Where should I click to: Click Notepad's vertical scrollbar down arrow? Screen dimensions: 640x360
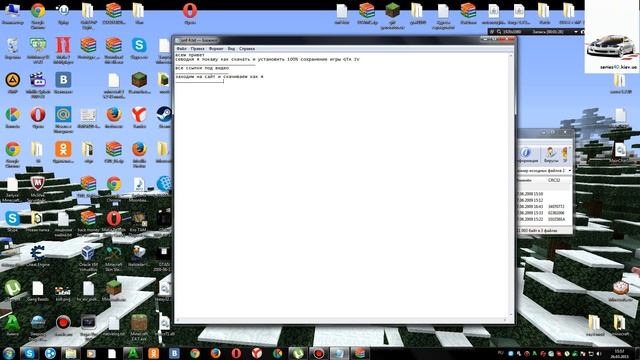[511, 315]
